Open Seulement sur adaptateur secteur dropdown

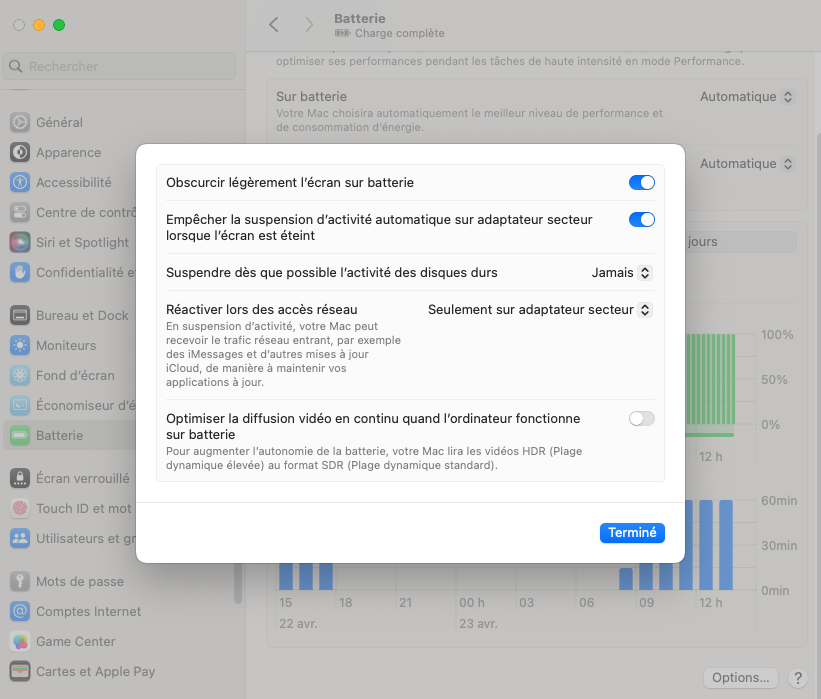pos(540,310)
